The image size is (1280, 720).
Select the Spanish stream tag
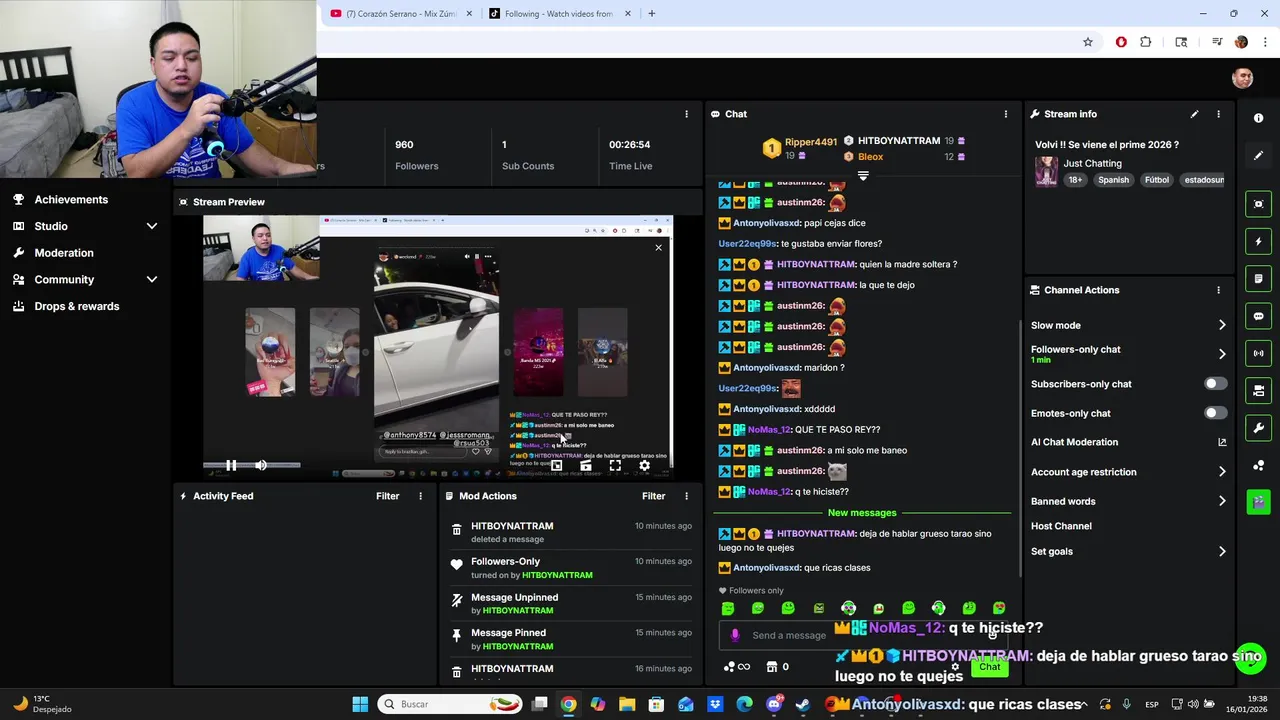click(1113, 180)
